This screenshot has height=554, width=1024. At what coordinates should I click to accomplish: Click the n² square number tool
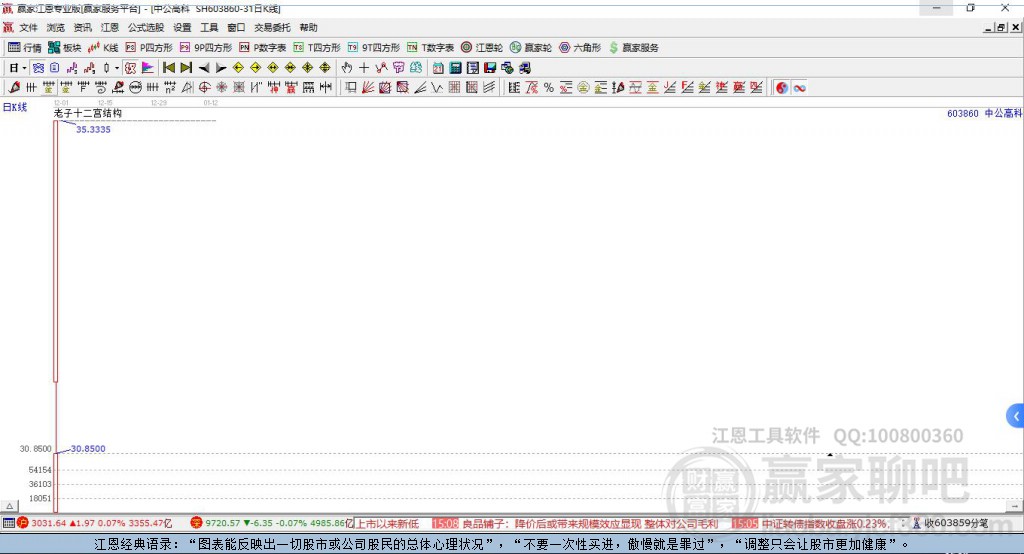(x=170, y=88)
